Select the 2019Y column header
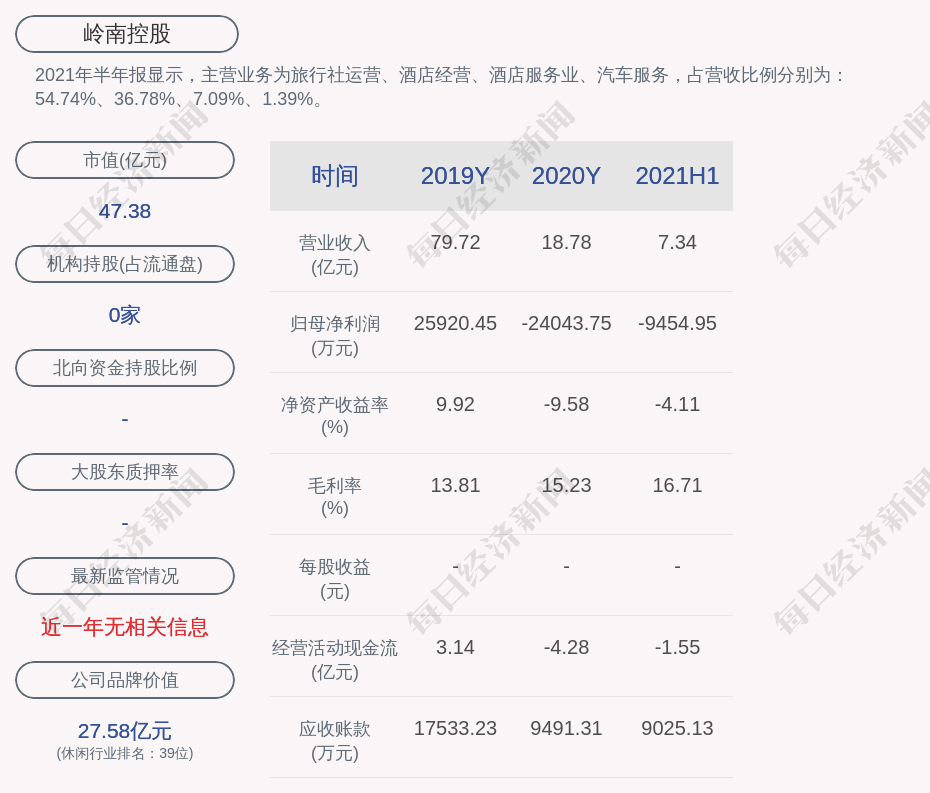Screen dimensions: 930x793 point(455,176)
